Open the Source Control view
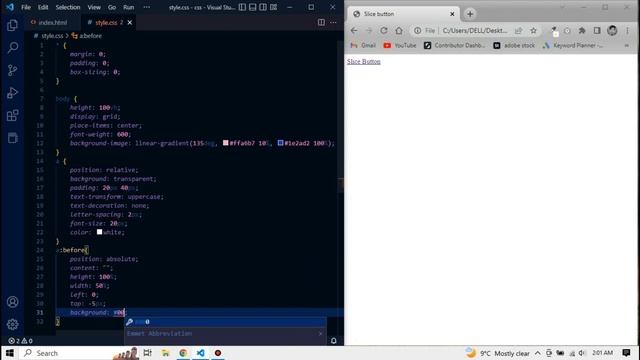Screen dimensions: 640x360 click(12, 70)
